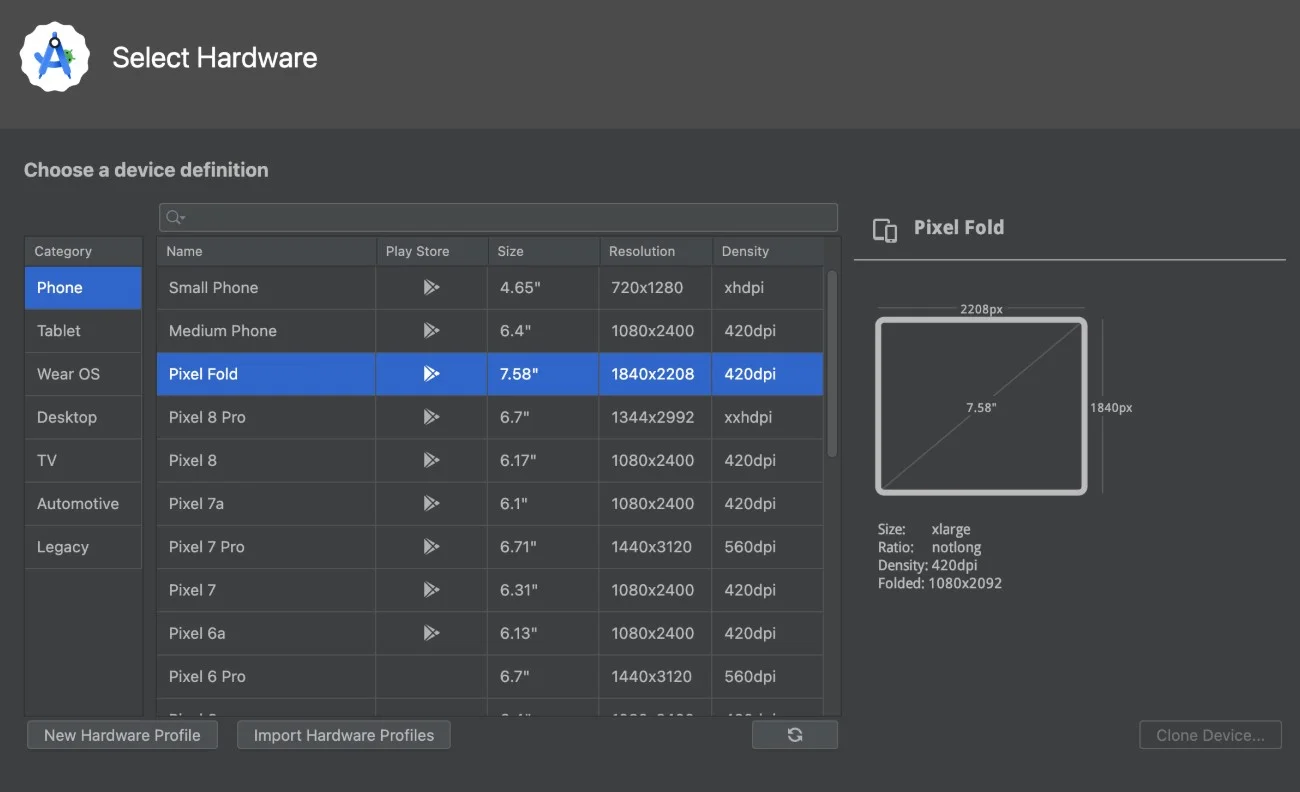The image size is (1300, 792).
Task: Click Play Store icon in Pixel 8 row
Action: pos(431,460)
